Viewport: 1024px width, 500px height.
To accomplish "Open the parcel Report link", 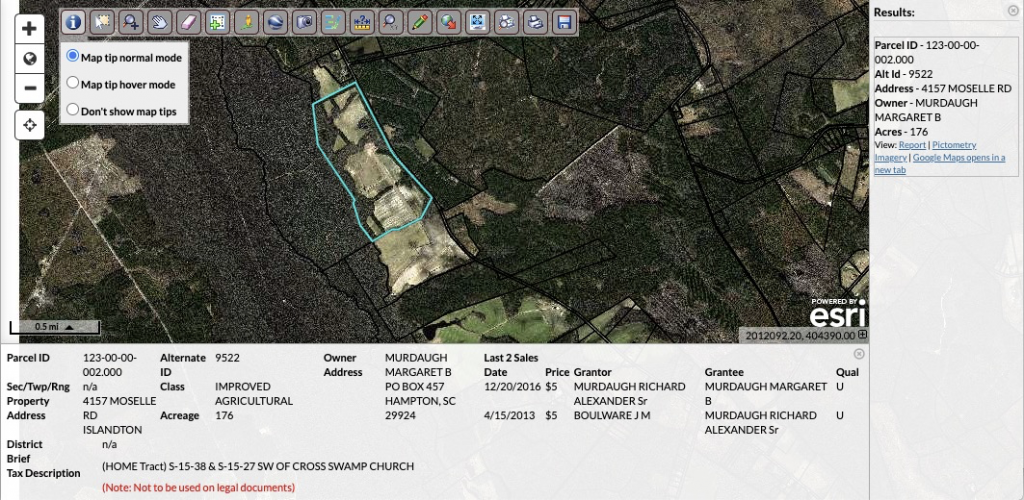I will pos(912,145).
